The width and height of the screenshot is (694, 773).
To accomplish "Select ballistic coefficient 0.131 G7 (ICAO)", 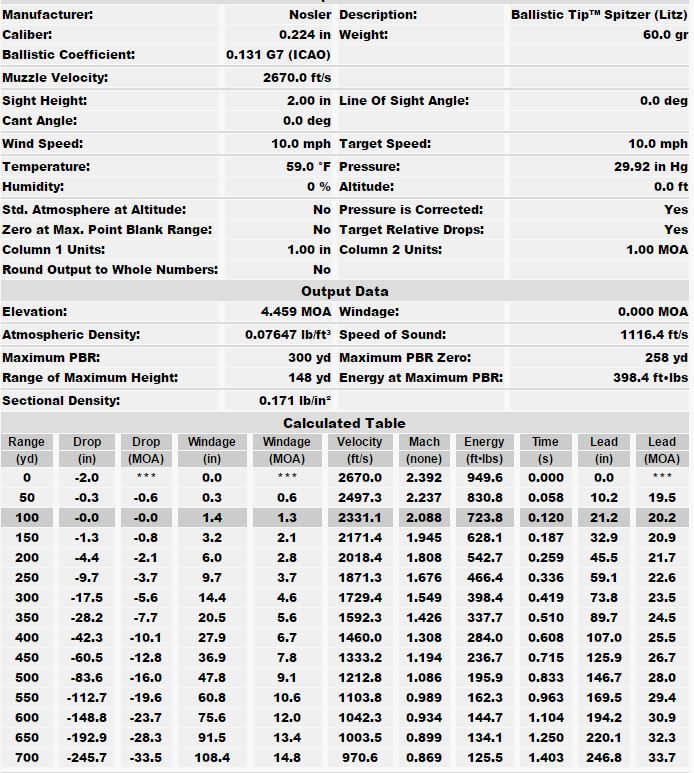I will [x=278, y=55].
